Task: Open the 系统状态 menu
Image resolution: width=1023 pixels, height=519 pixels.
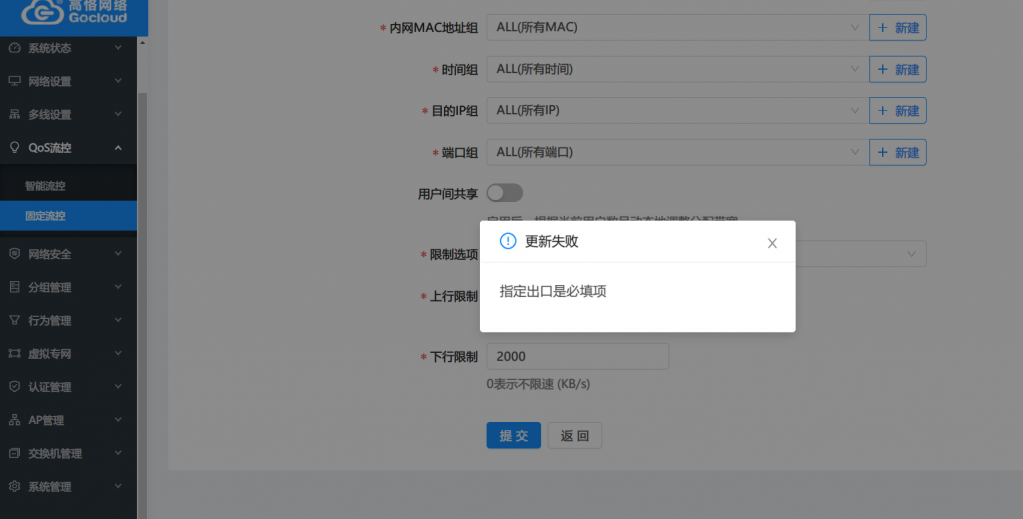Action: 69,48
